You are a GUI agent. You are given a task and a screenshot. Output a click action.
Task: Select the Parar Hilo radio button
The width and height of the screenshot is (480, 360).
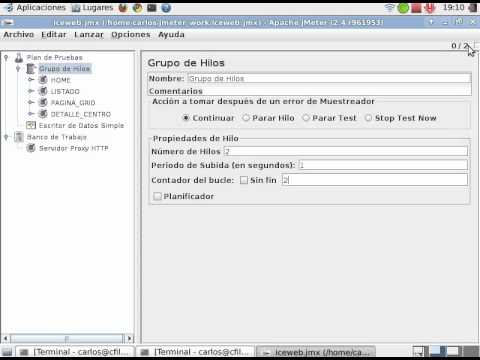(246, 118)
